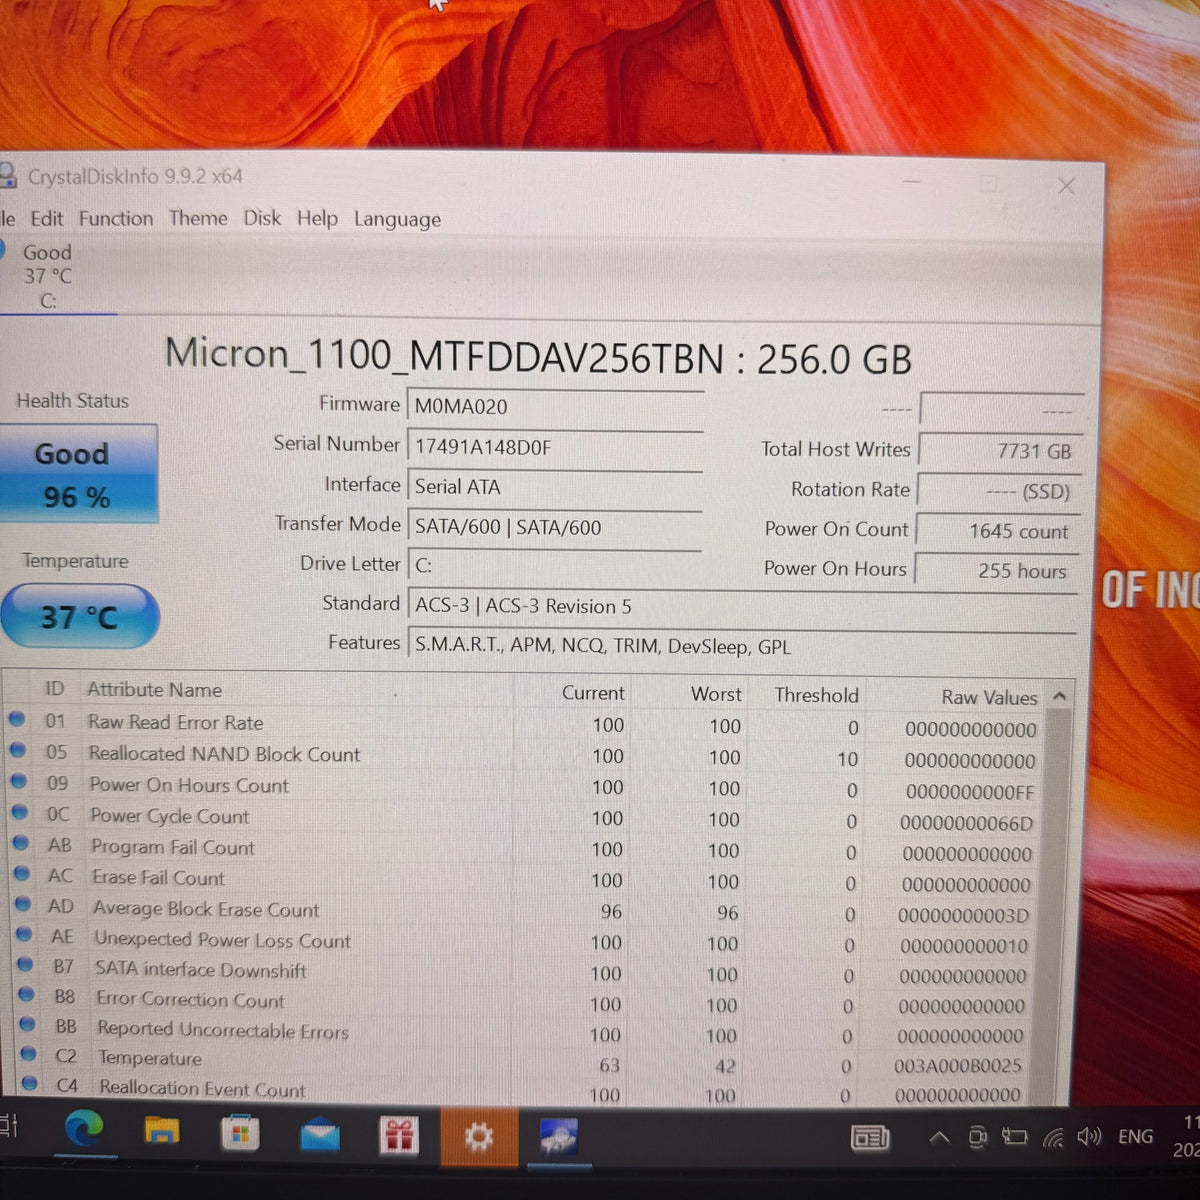Screen dimensions: 1200x1200
Task: Show hidden tray icons with the chevron
Action: coord(939,1137)
